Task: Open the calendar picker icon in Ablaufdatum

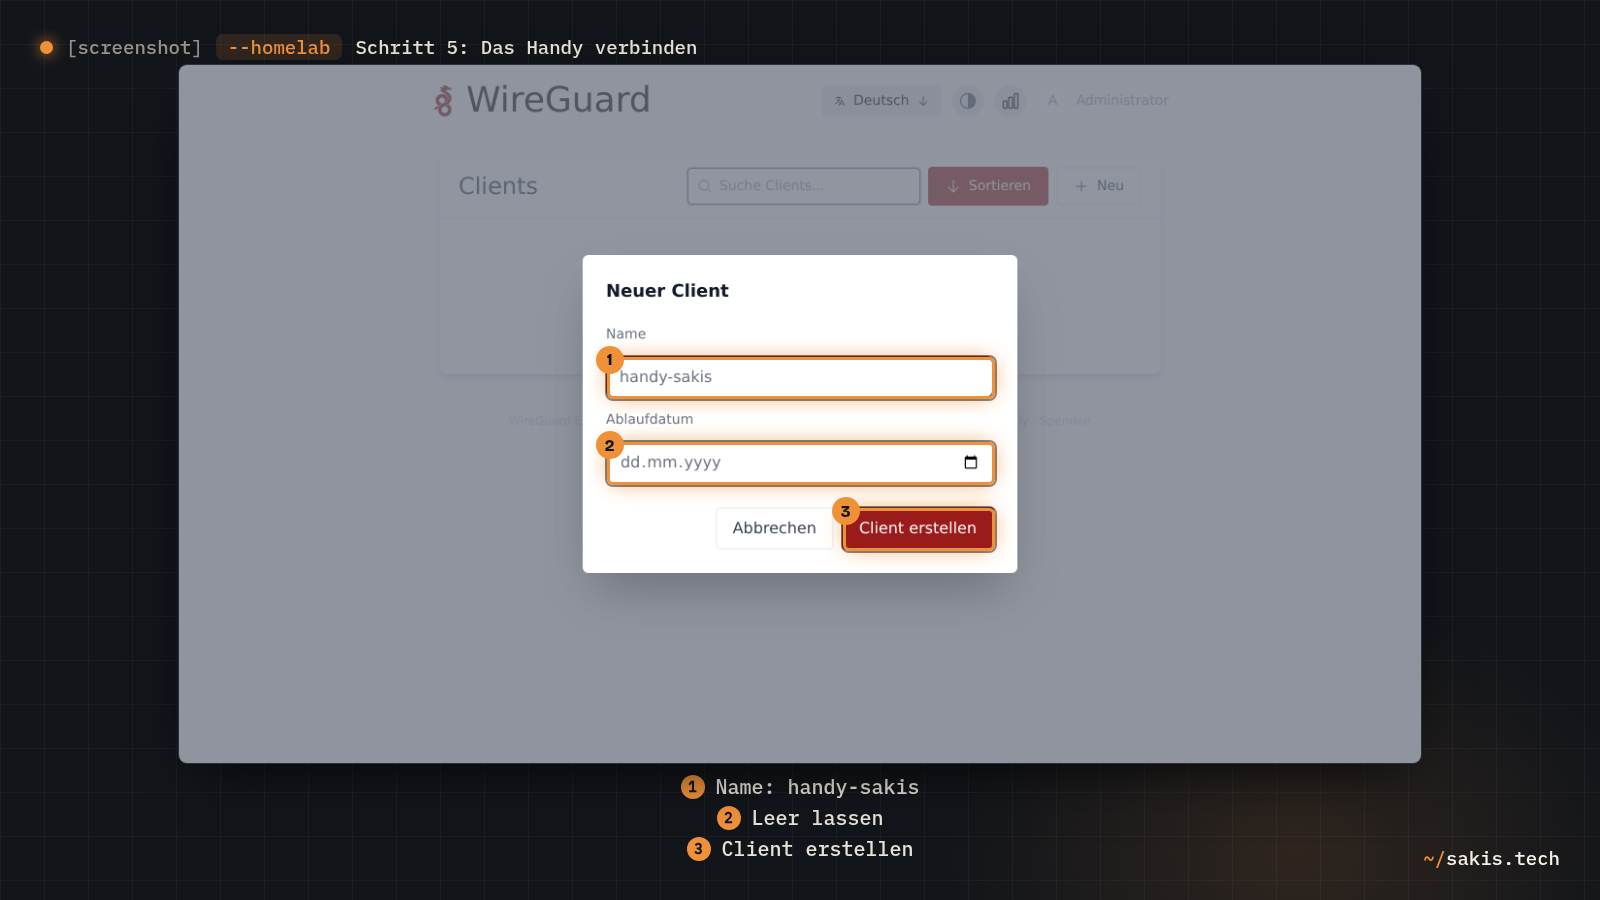Action: tap(970, 462)
